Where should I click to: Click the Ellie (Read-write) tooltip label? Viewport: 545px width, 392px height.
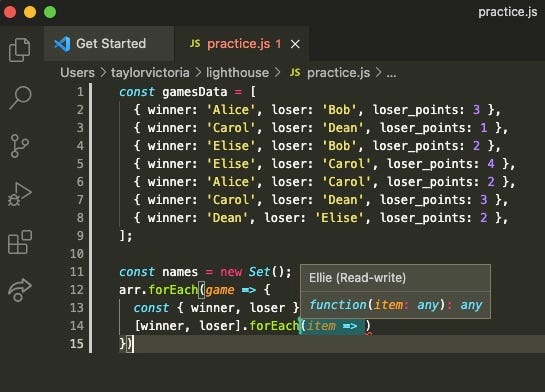click(357, 278)
